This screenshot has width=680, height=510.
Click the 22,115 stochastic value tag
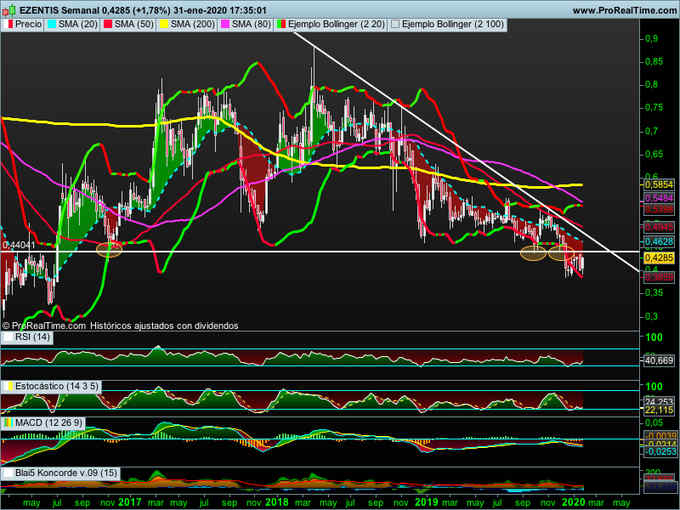pos(659,410)
